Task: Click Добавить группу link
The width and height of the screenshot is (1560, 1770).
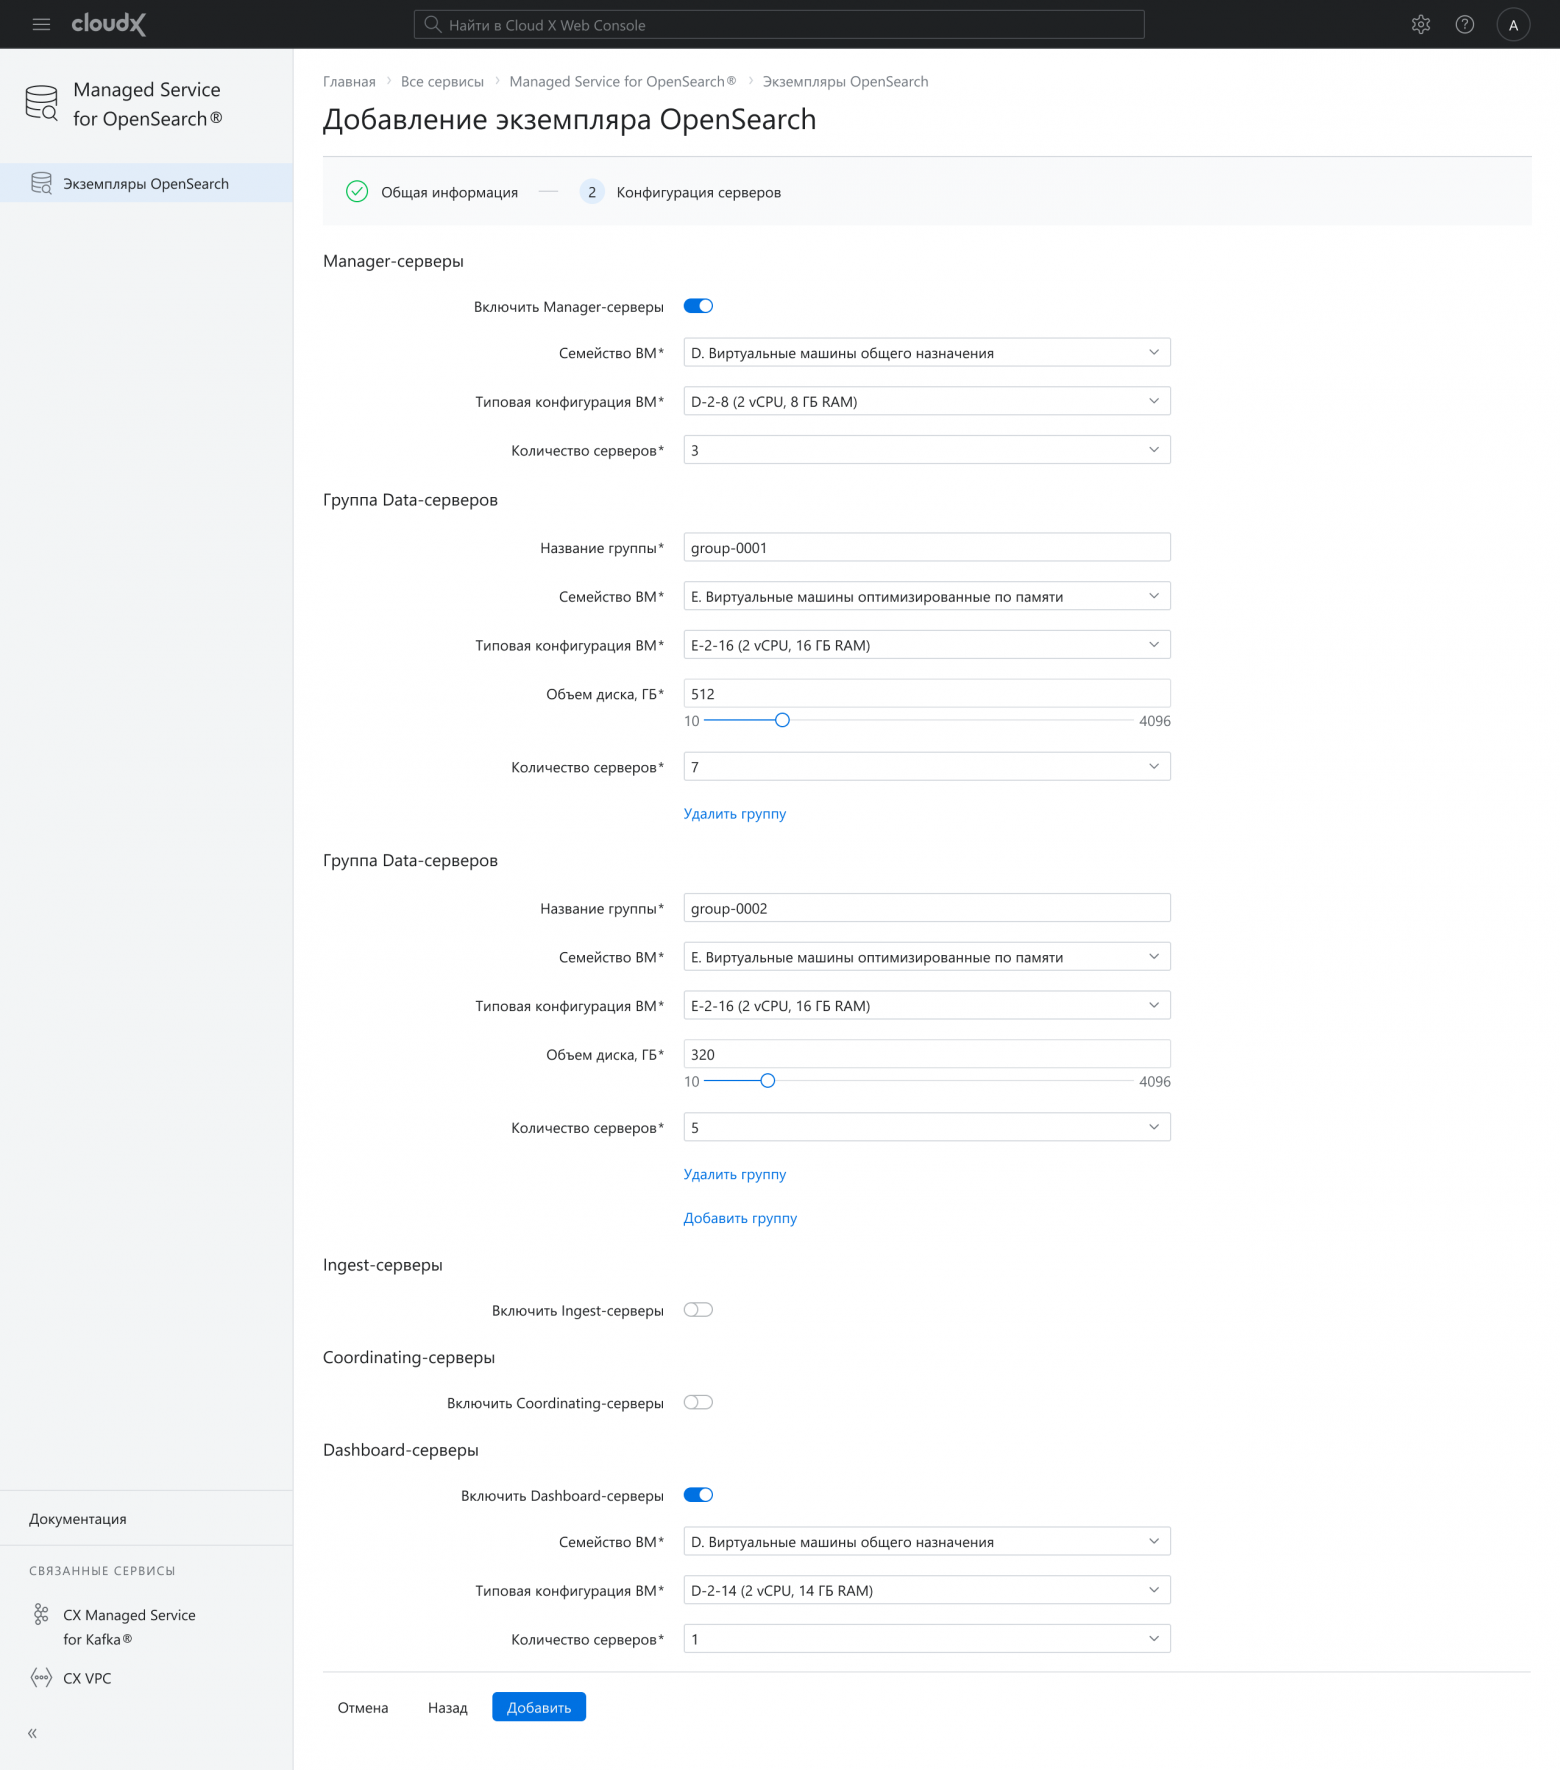Action: tap(740, 1218)
